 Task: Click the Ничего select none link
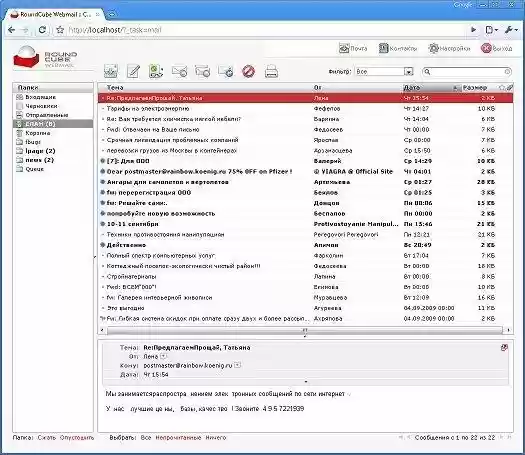216,438
